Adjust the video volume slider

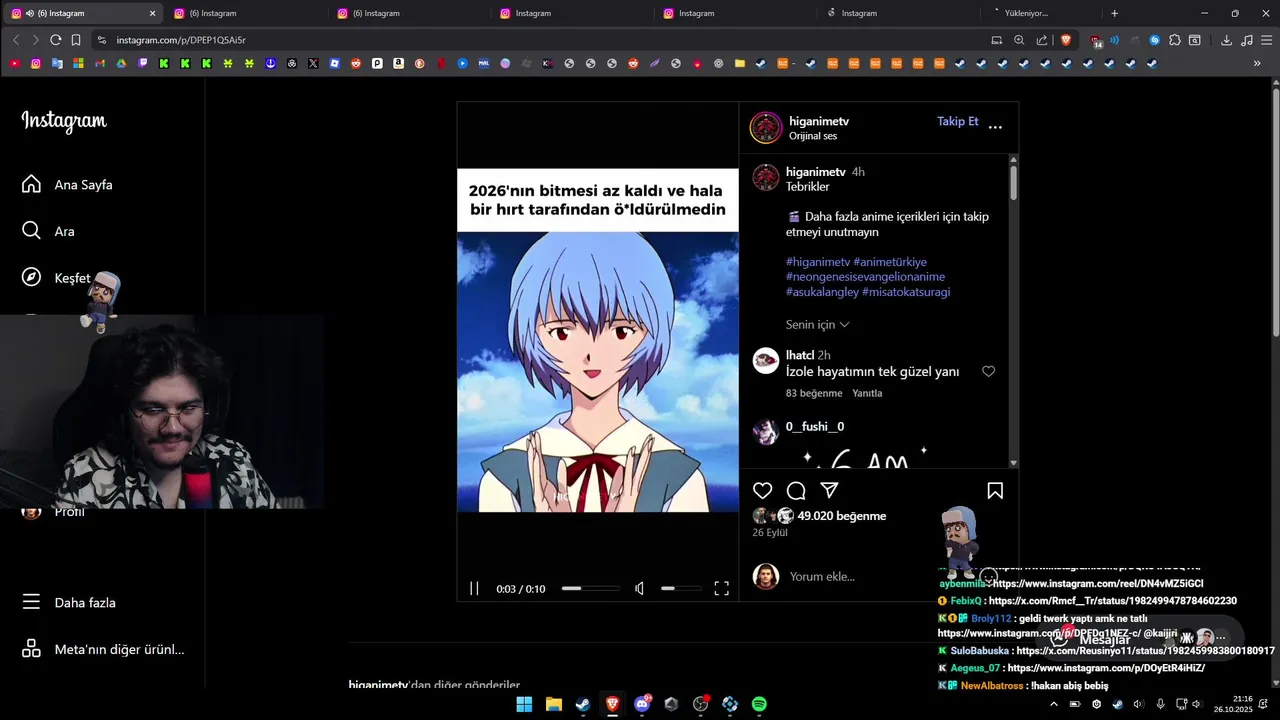681,589
